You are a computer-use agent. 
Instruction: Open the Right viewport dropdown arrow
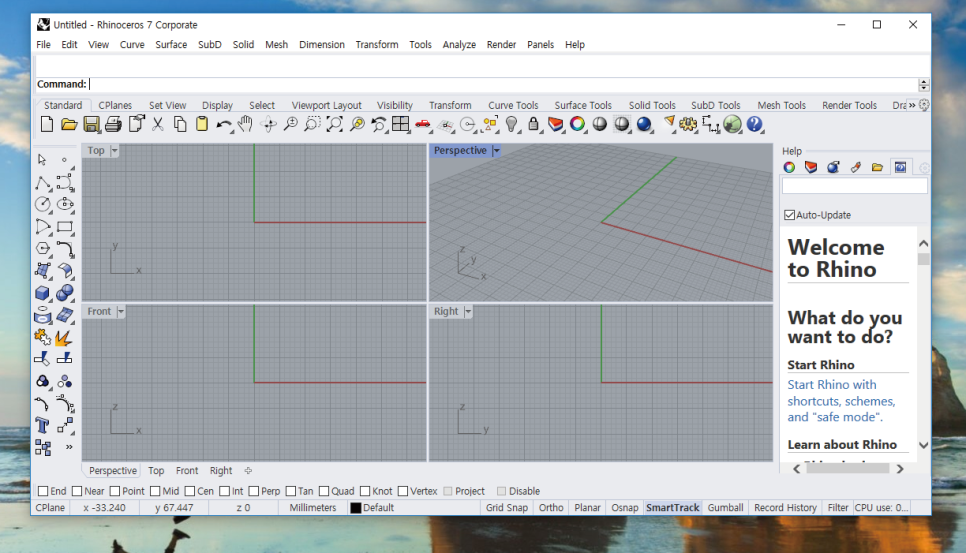[x=468, y=312]
